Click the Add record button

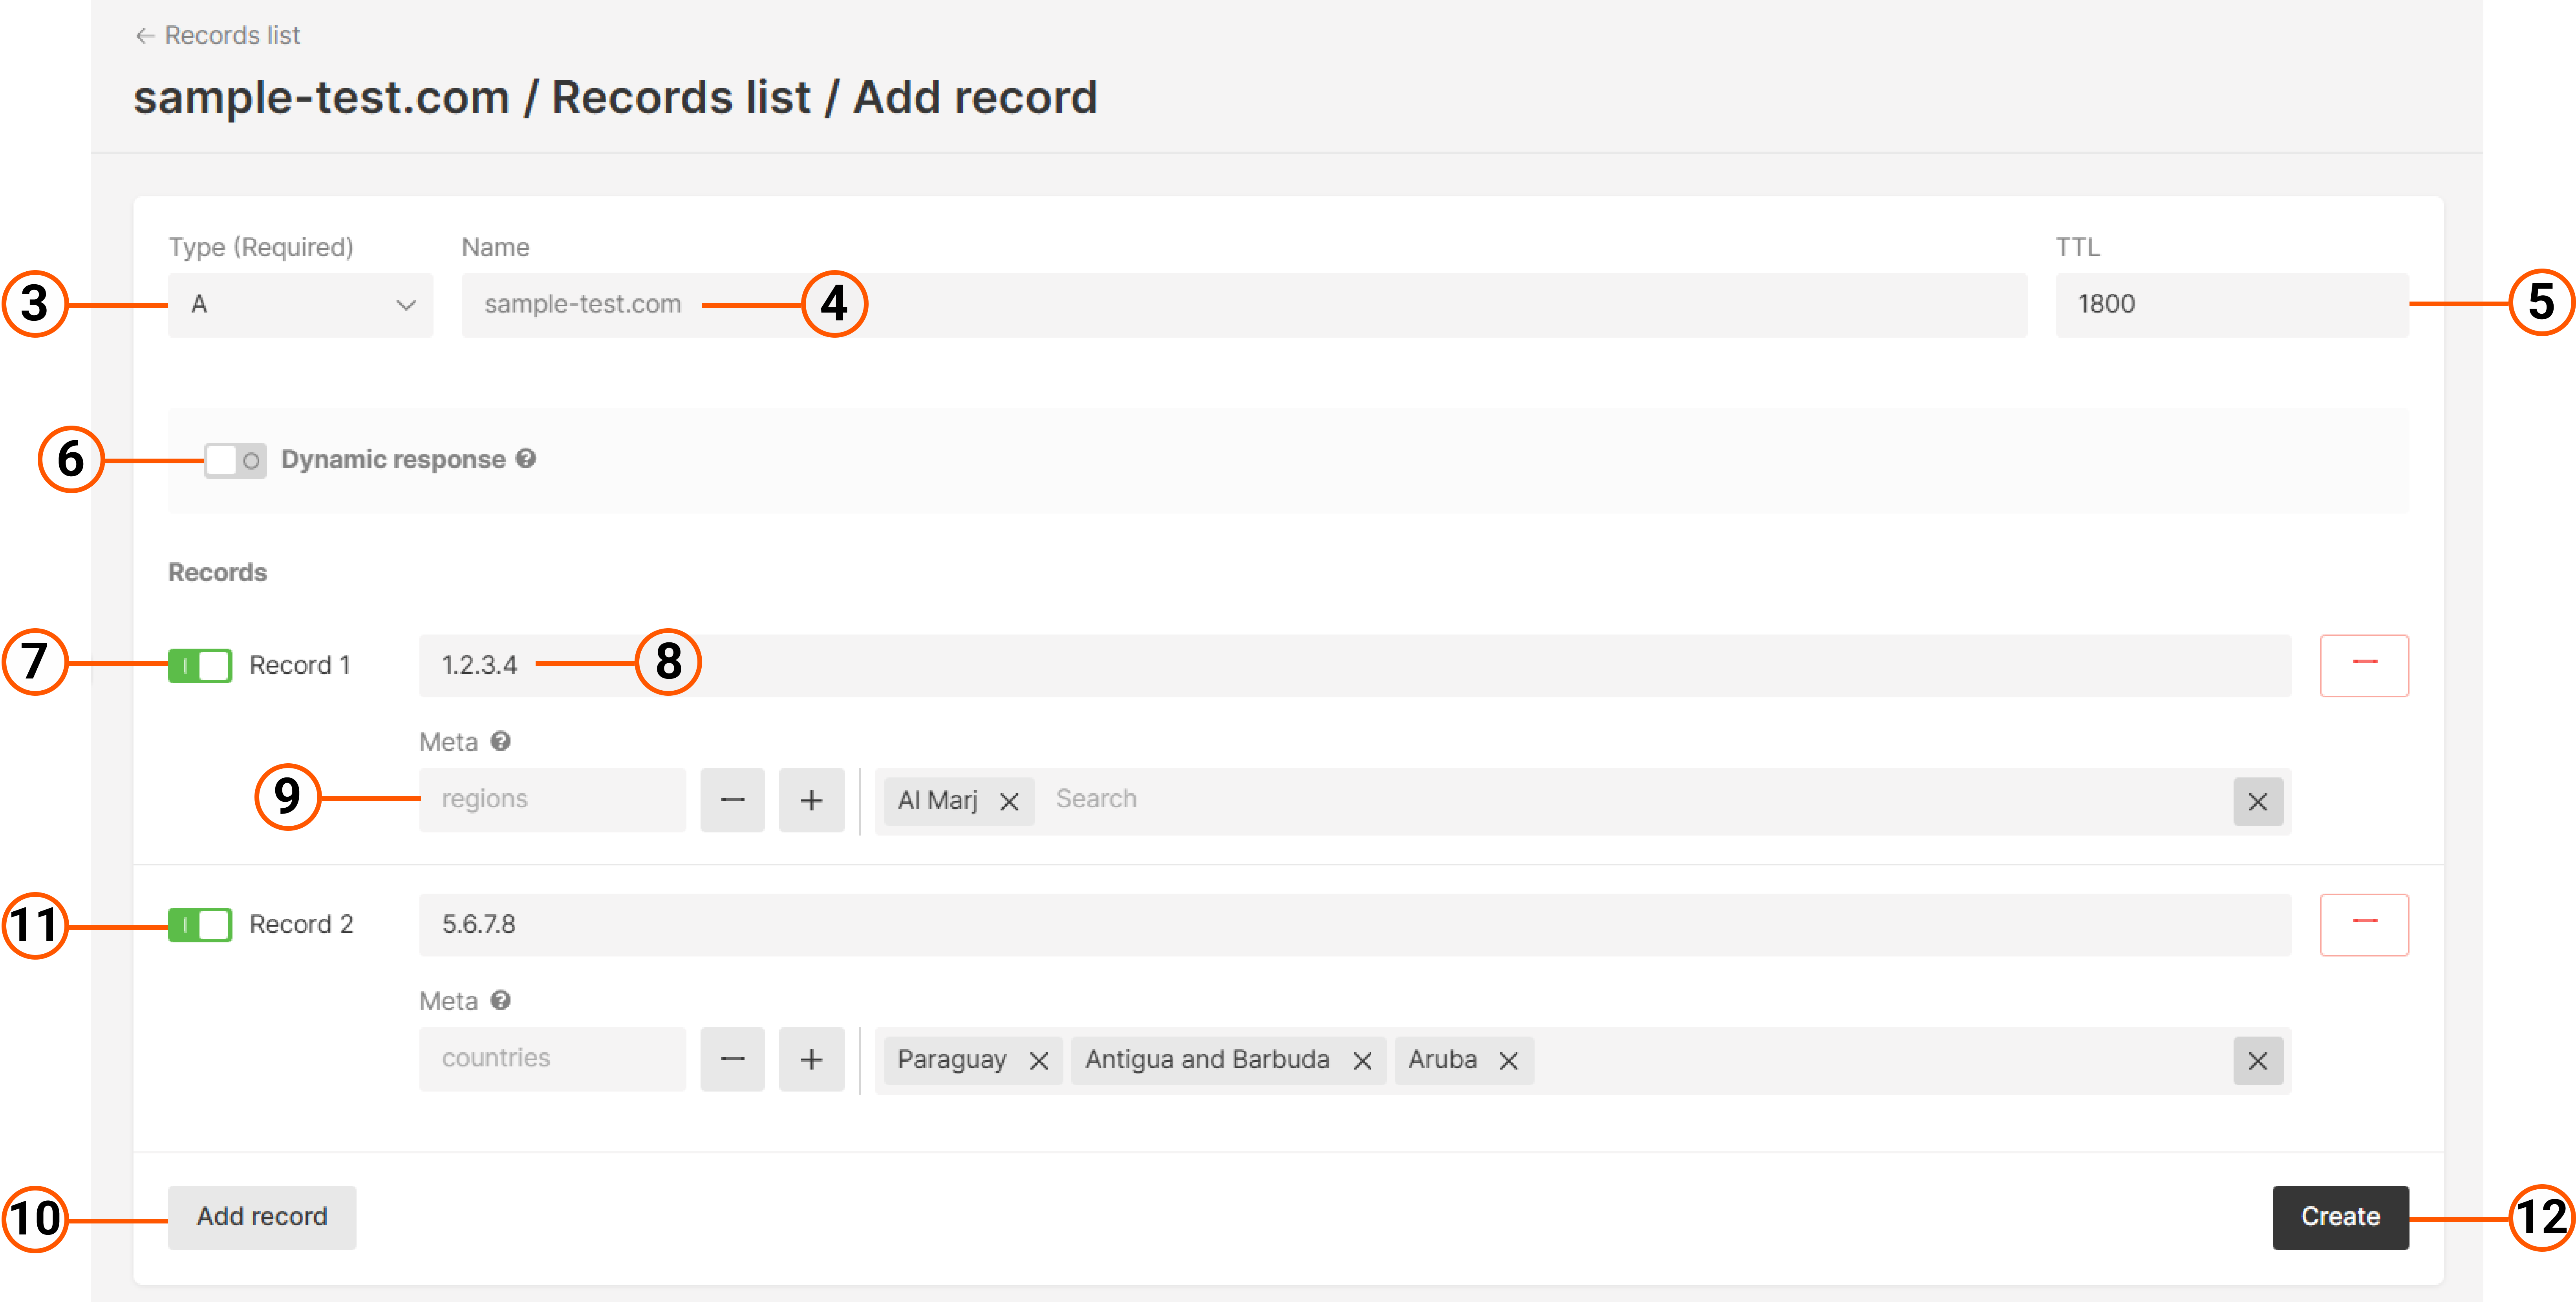tap(261, 1217)
